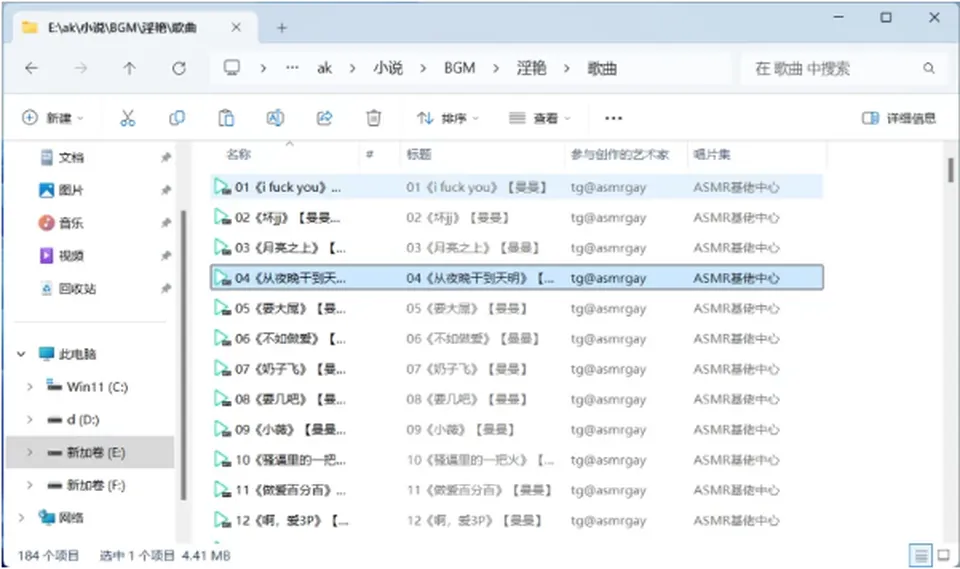Sort by # track number column header

point(369,154)
